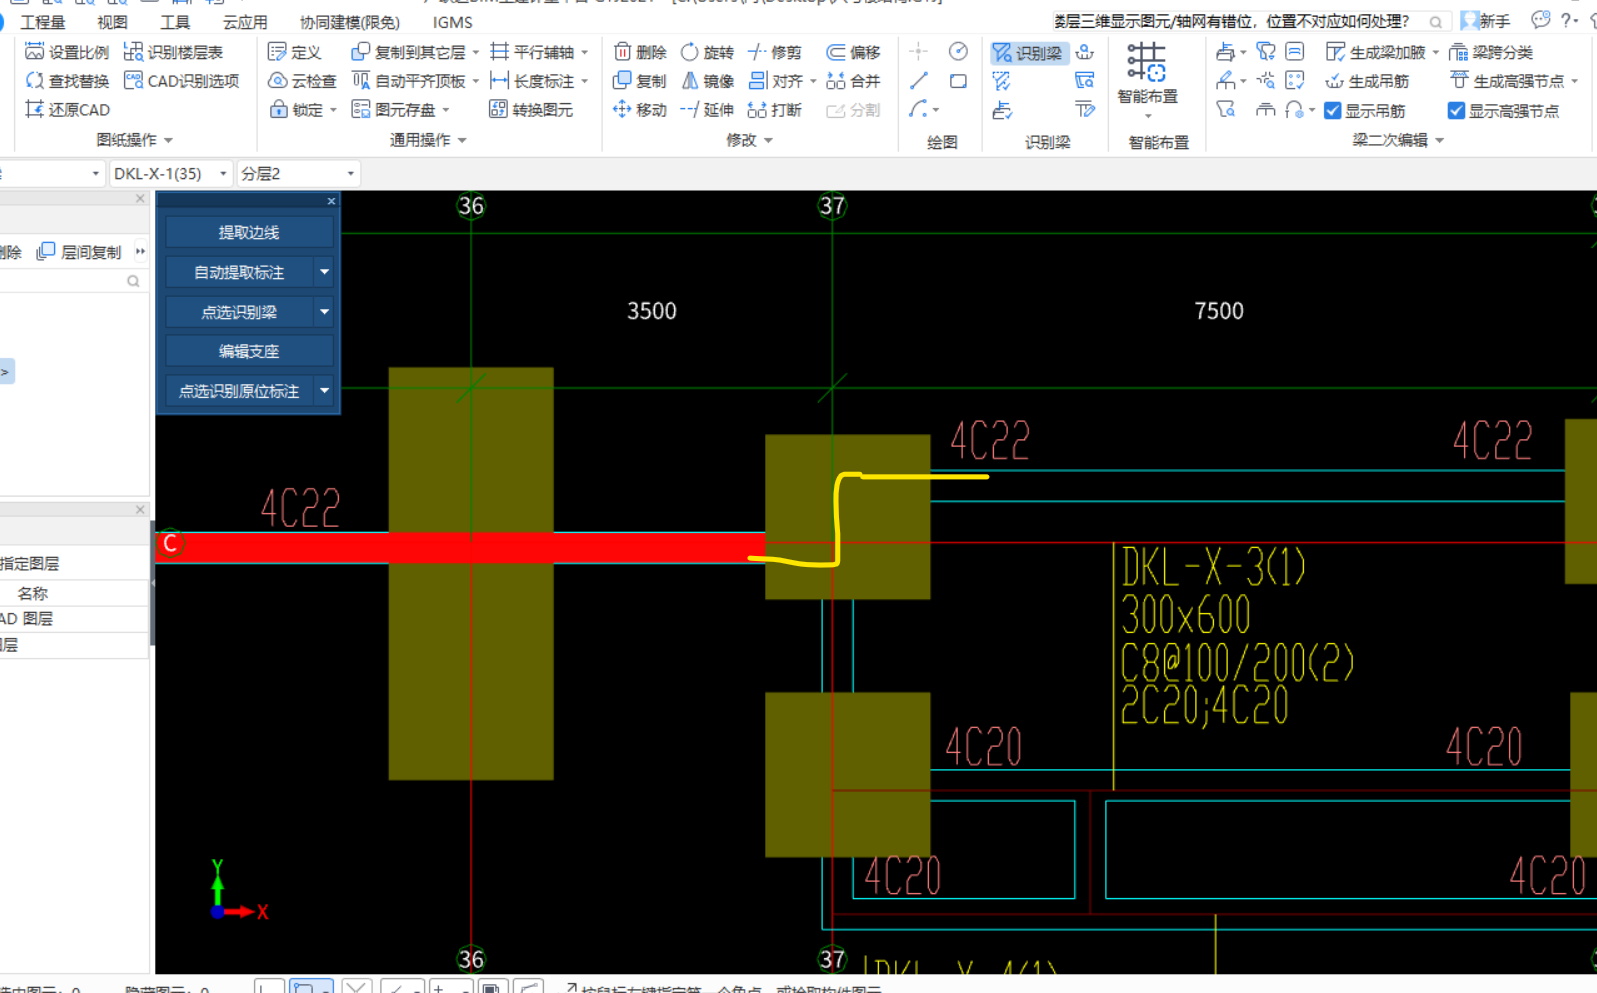1597x993 pixels.
Task: Toggle 显示高强节点 checkbox
Action: pyautogui.click(x=1456, y=111)
